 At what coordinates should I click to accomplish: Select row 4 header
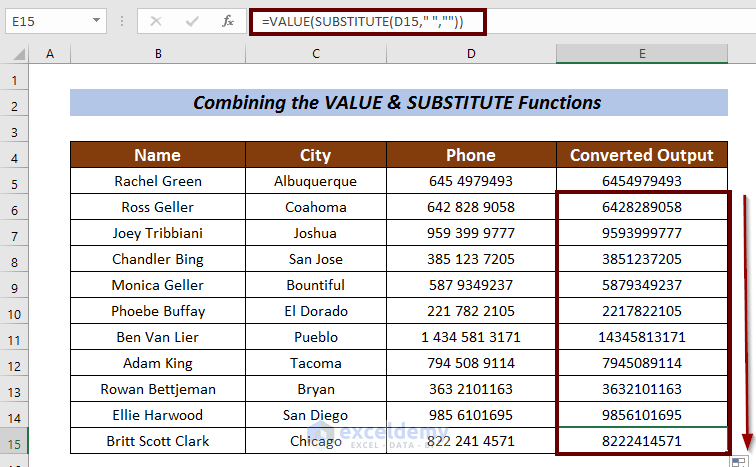[x=15, y=155]
